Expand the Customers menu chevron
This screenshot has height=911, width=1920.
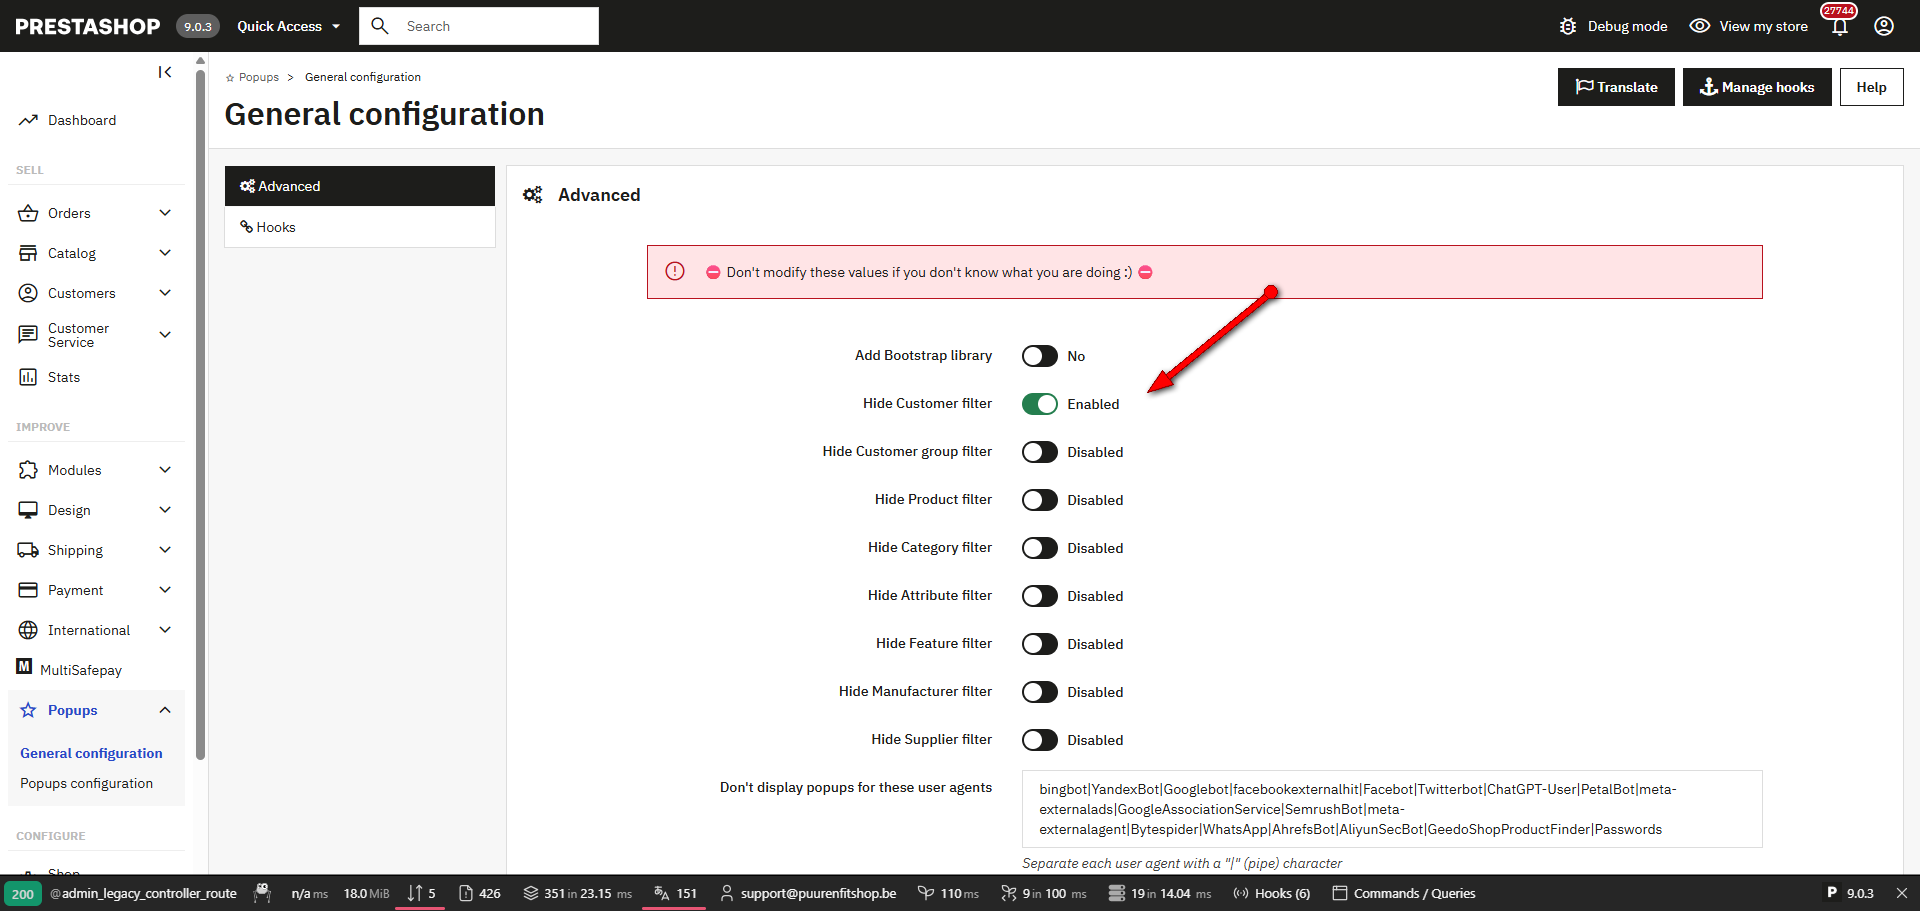[x=165, y=293]
